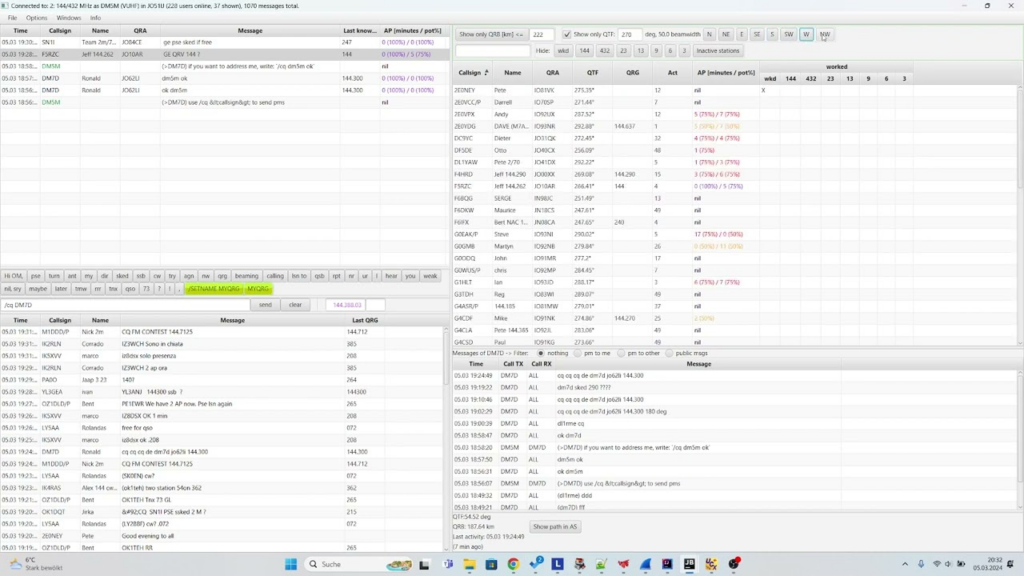Open the Options menu
The height and width of the screenshot is (576, 1024).
(37, 18)
